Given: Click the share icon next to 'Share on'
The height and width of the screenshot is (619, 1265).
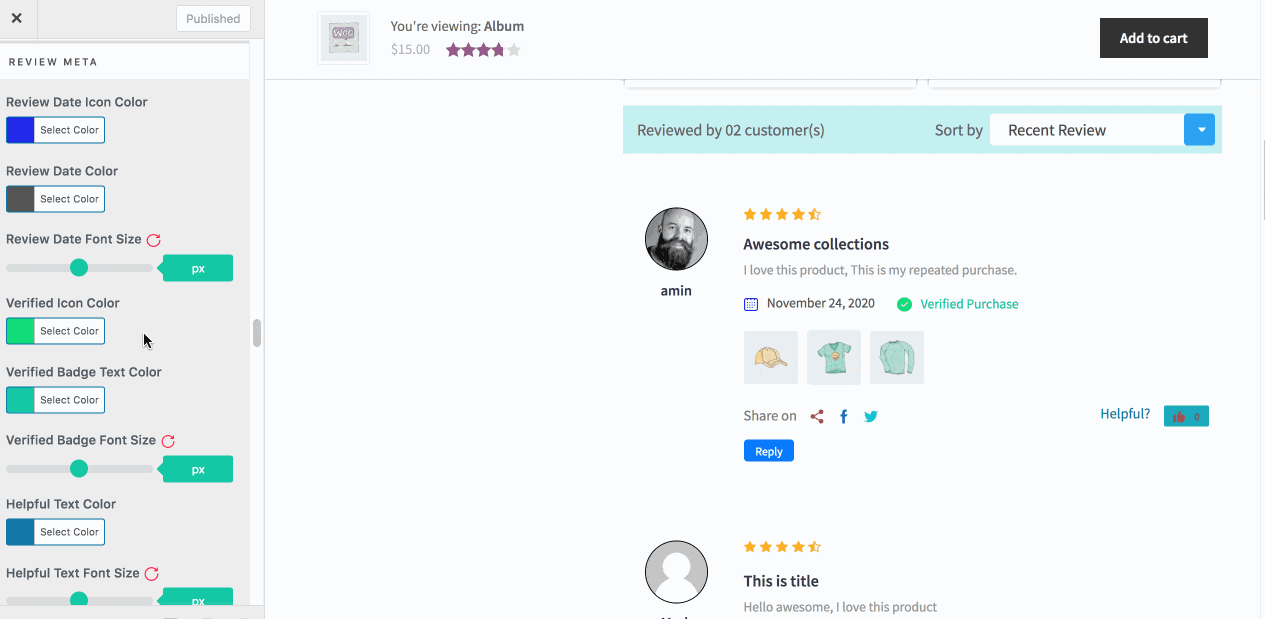Looking at the screenshot, I should (x=817, y=416).
